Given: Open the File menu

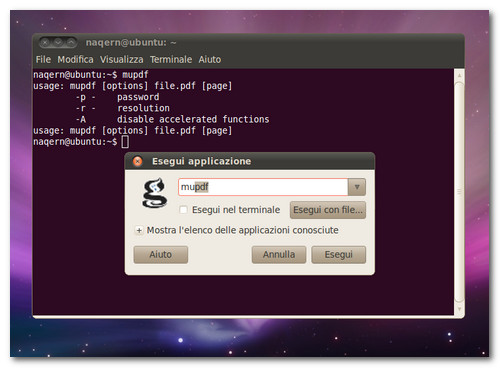Looking at the screenshot, I should 43,59.
